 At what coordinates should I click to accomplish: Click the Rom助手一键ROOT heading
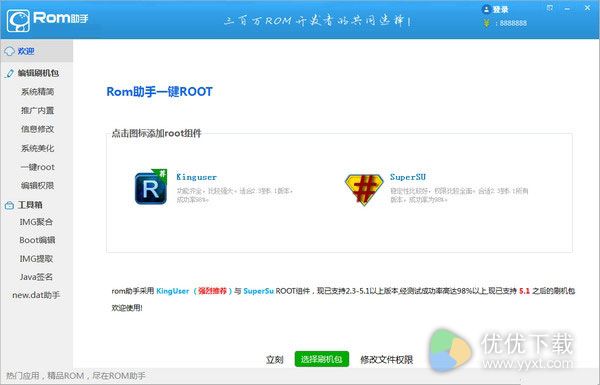click(x=159, y=92)
